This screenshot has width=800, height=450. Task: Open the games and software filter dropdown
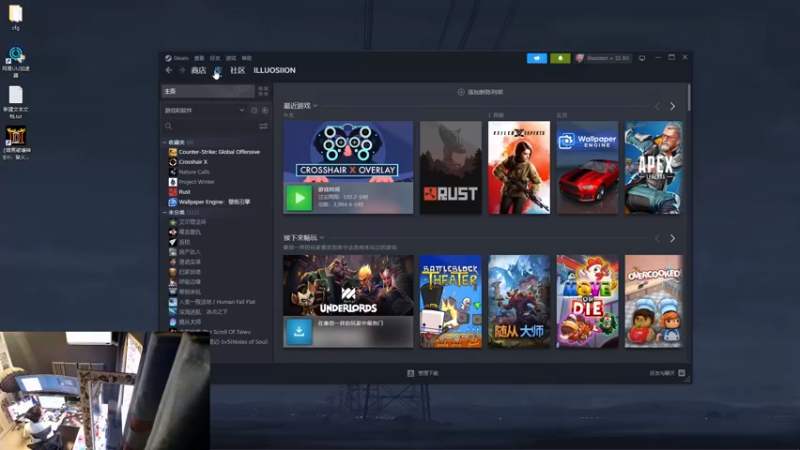point(204,110)
